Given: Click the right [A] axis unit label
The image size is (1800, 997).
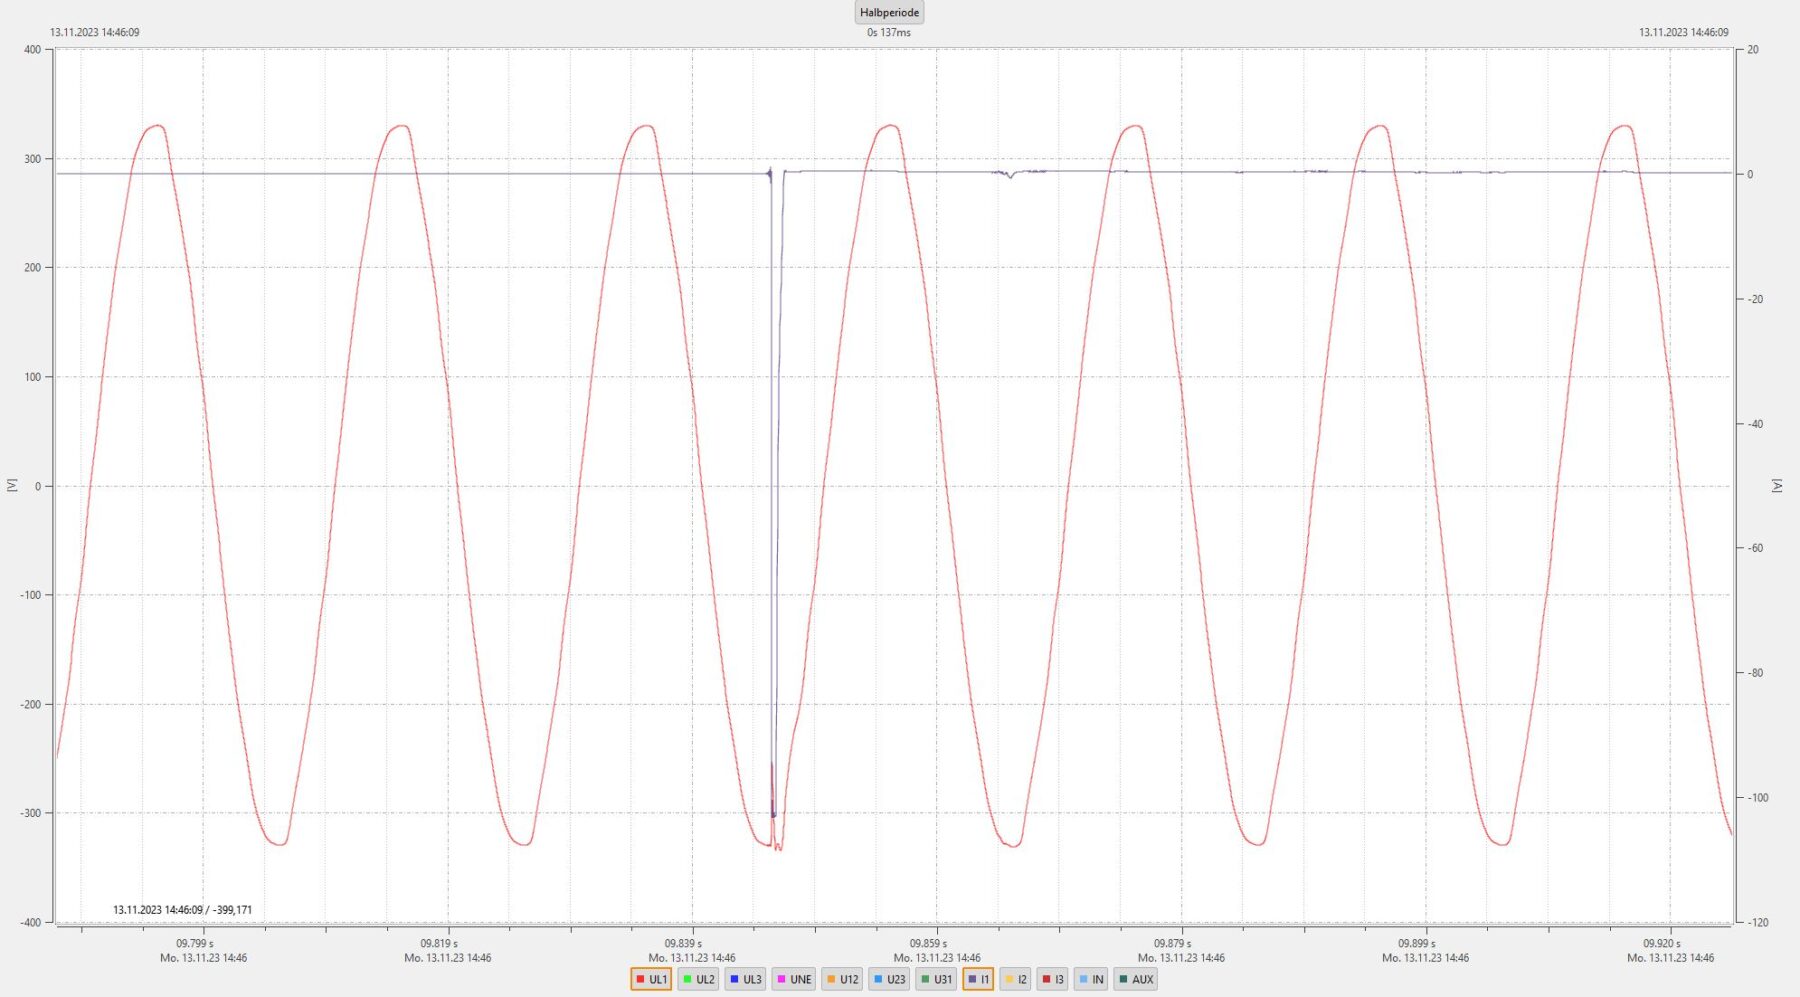Looking at the screenshot, I should 1777,485.
